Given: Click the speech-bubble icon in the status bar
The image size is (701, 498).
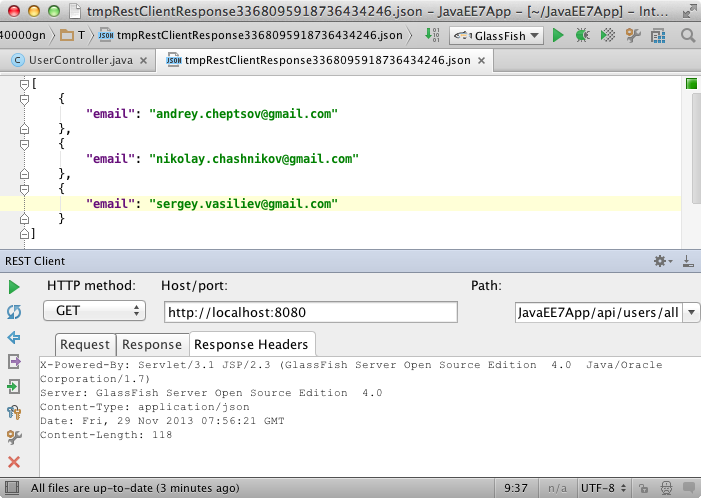Looking at the screenshot, I should (x=689, y=487).
